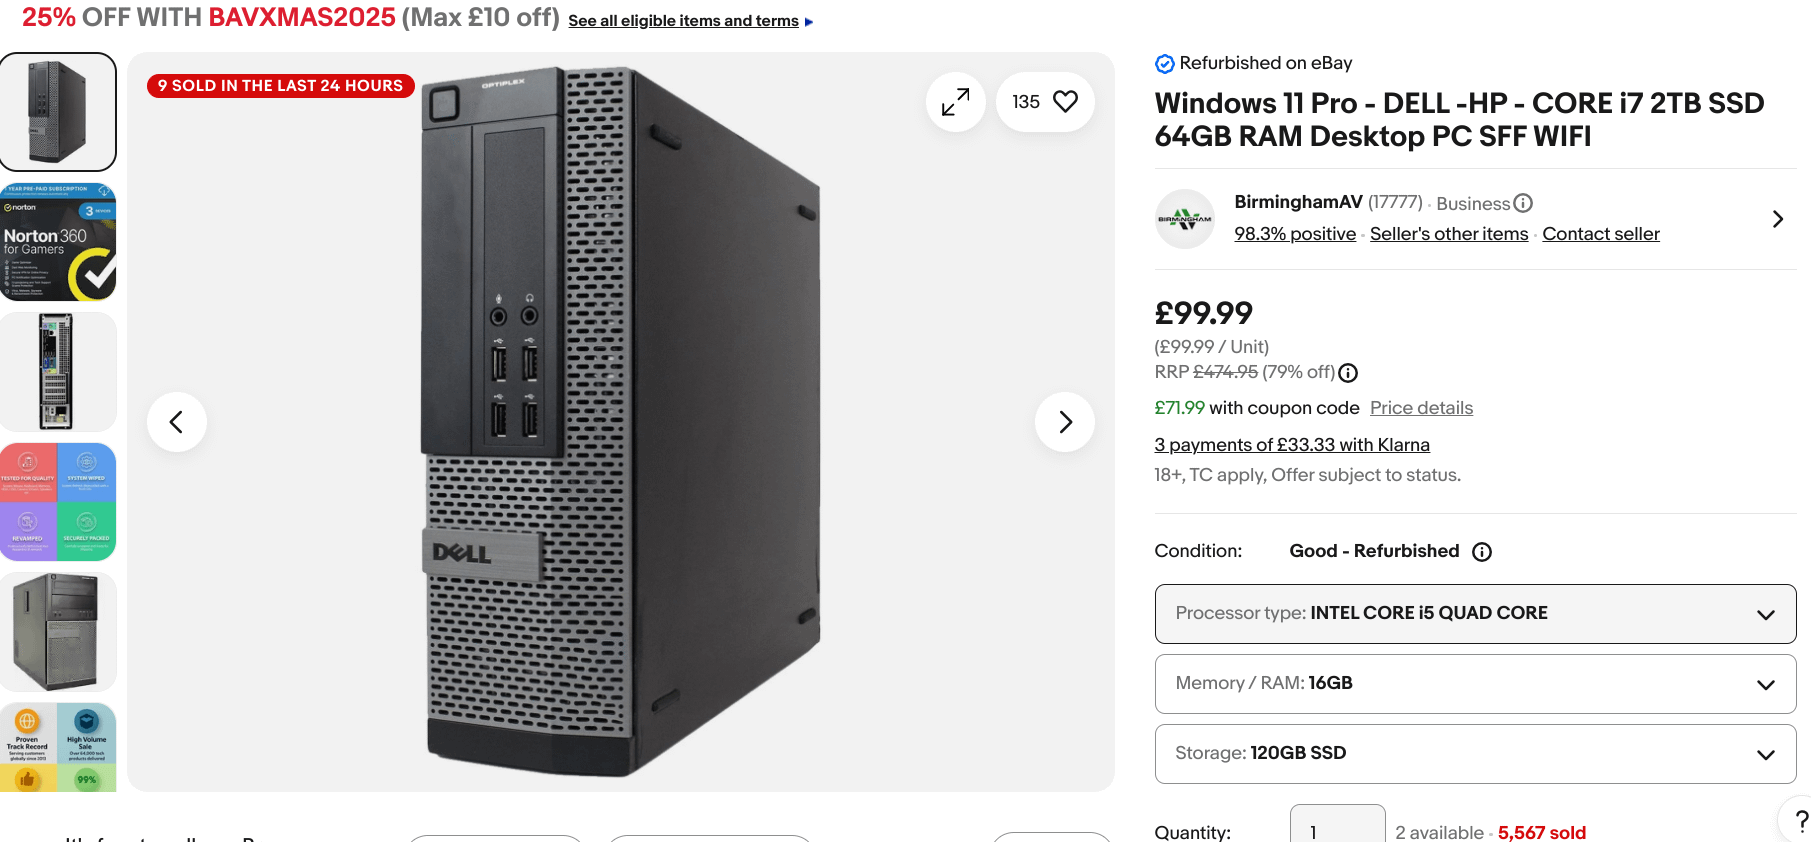
Task: Expand the product image to full view
Action: click(955, 102)
